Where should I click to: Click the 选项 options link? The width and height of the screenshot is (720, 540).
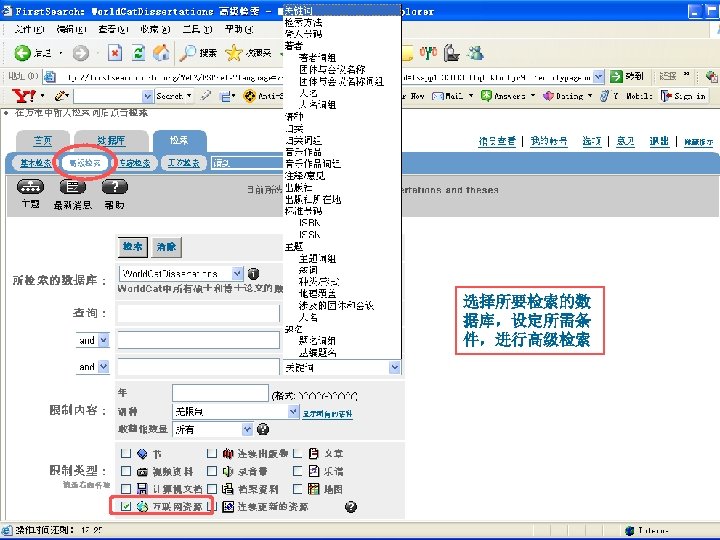coord(591,141)
